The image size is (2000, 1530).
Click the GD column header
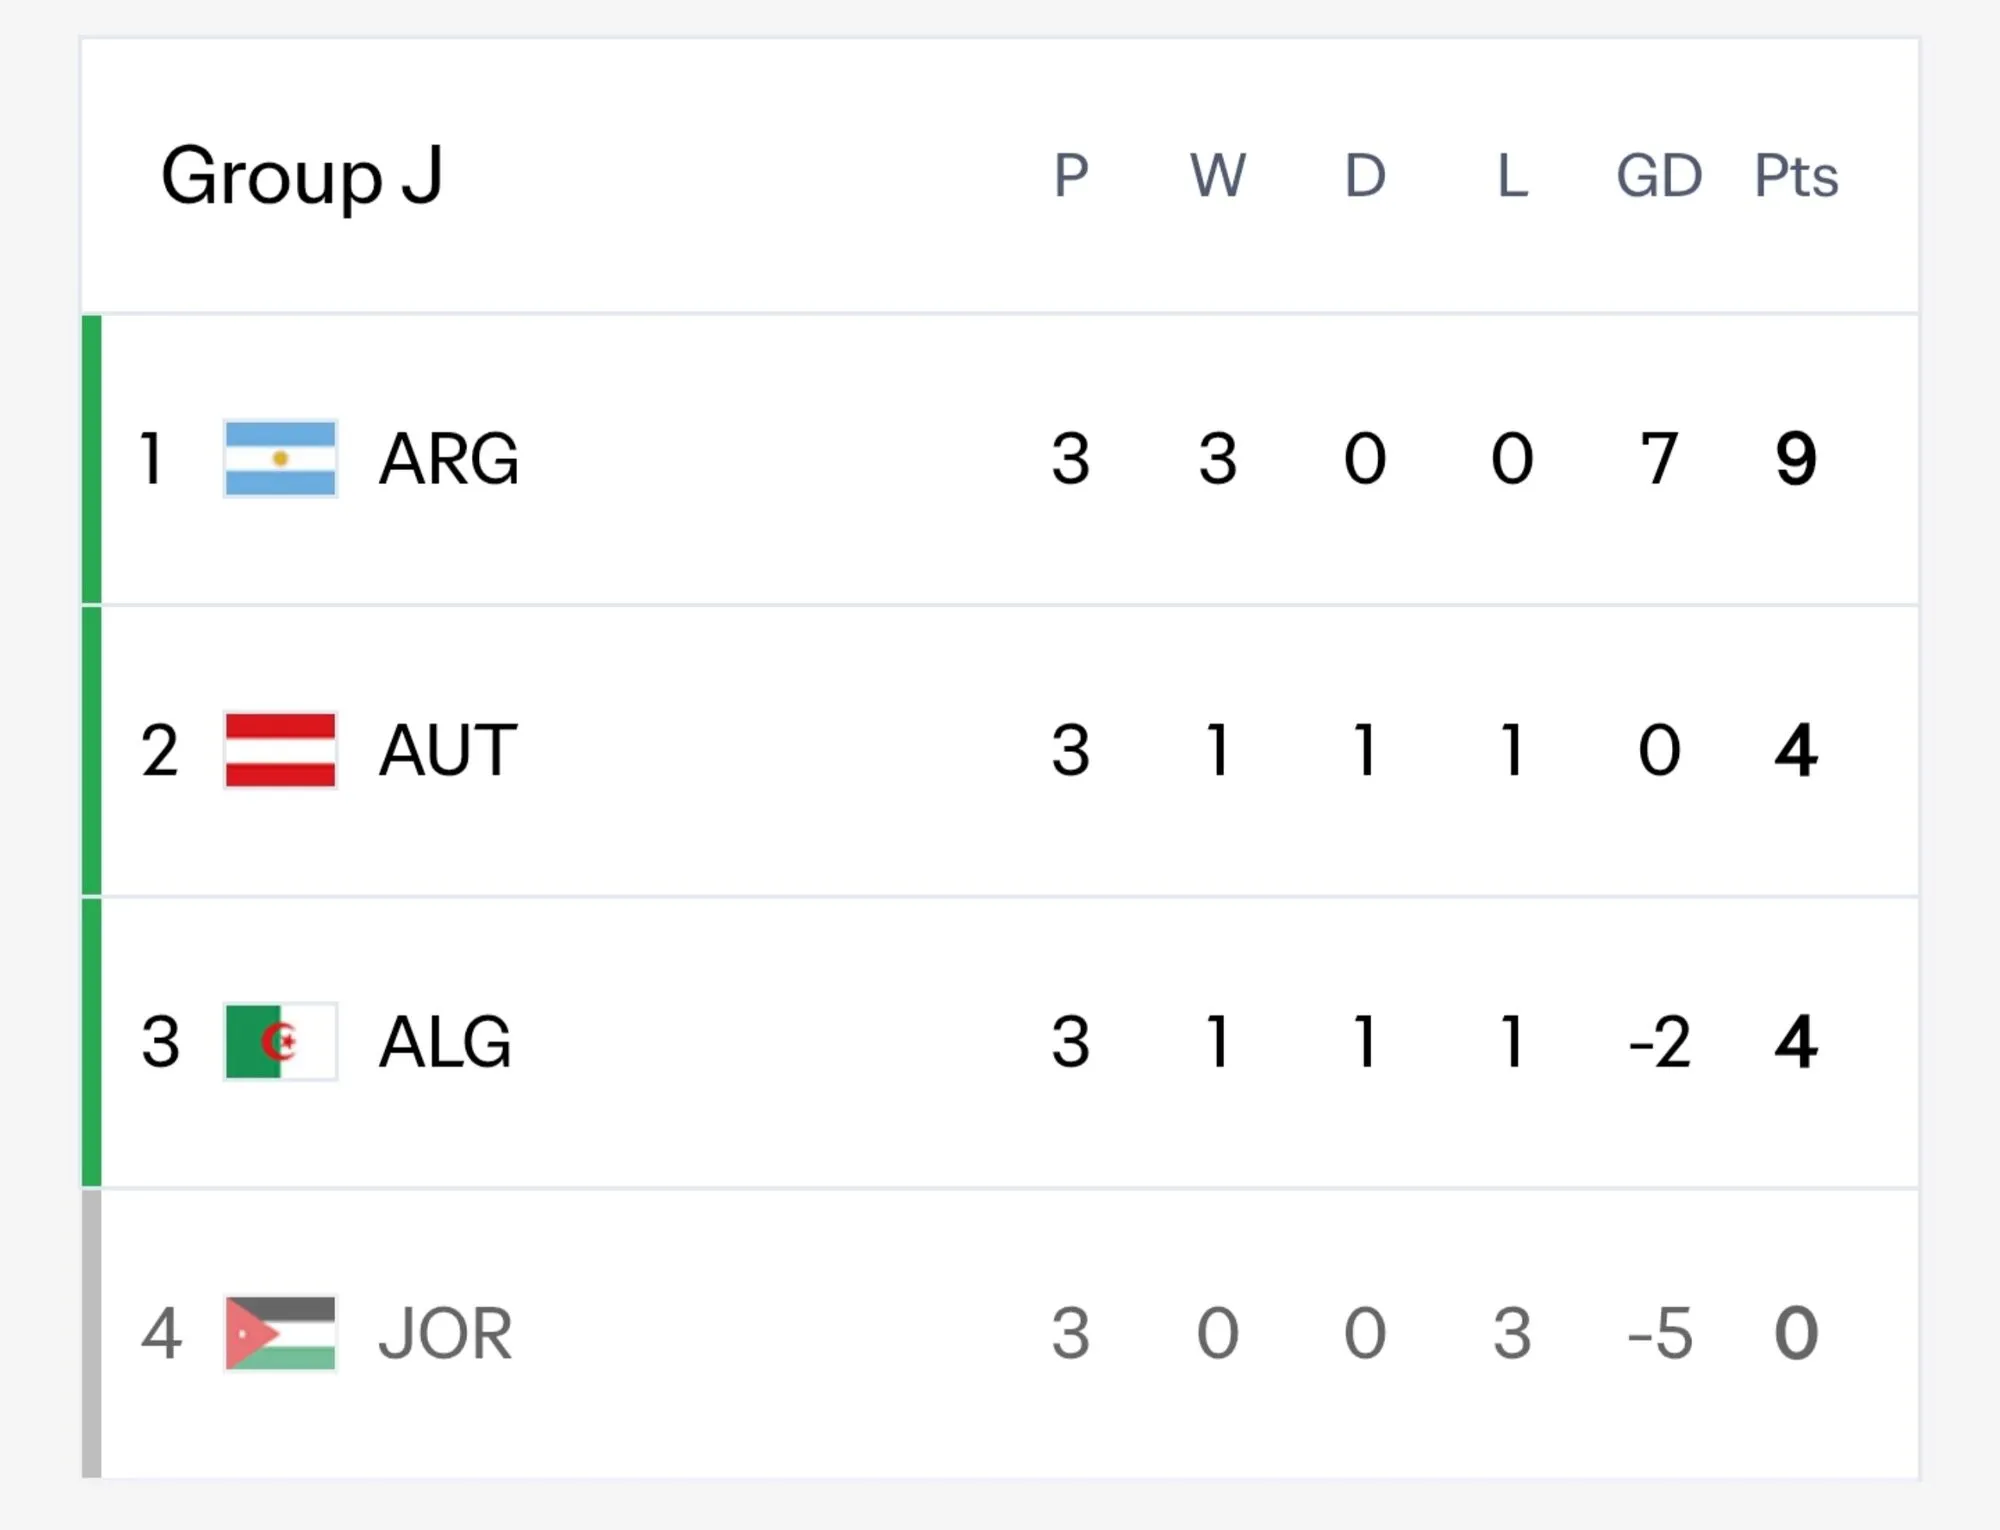coord(1659,176)
